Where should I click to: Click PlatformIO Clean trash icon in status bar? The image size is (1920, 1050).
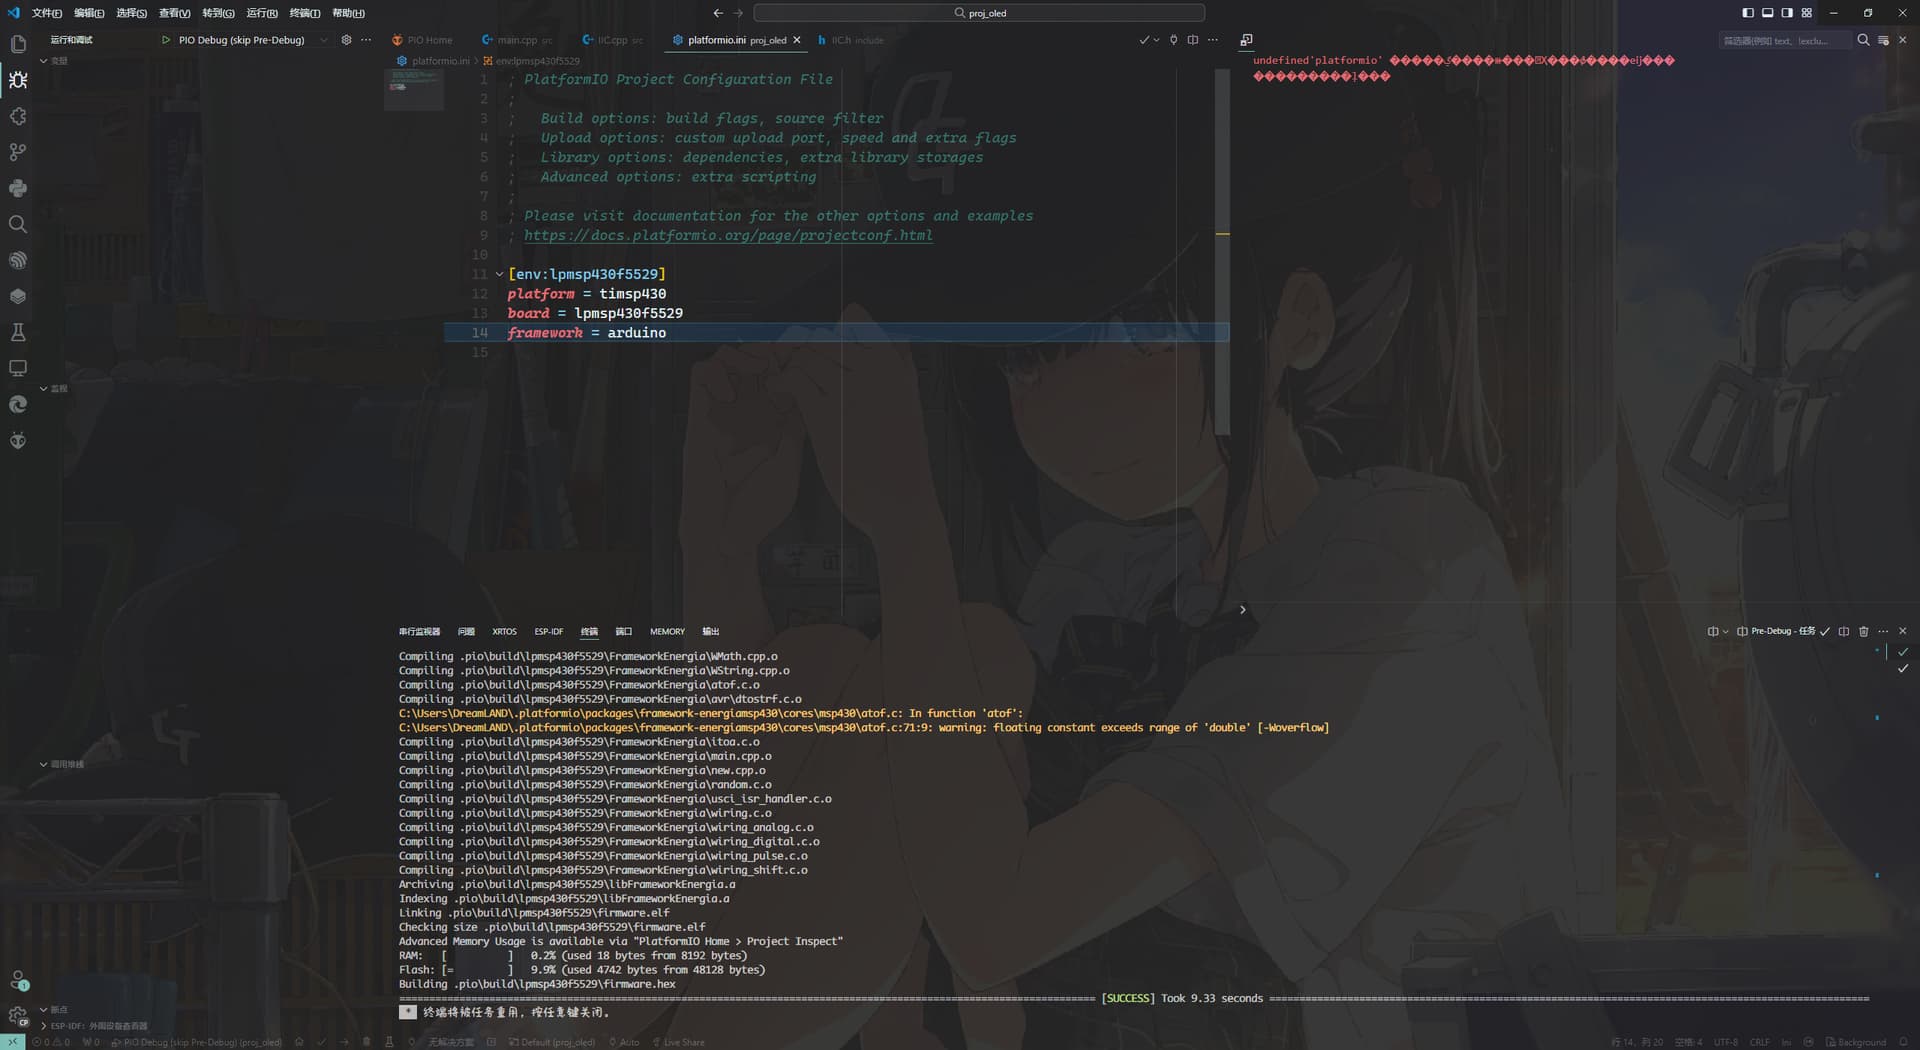pyautogui.click(x=366, y=1042)
